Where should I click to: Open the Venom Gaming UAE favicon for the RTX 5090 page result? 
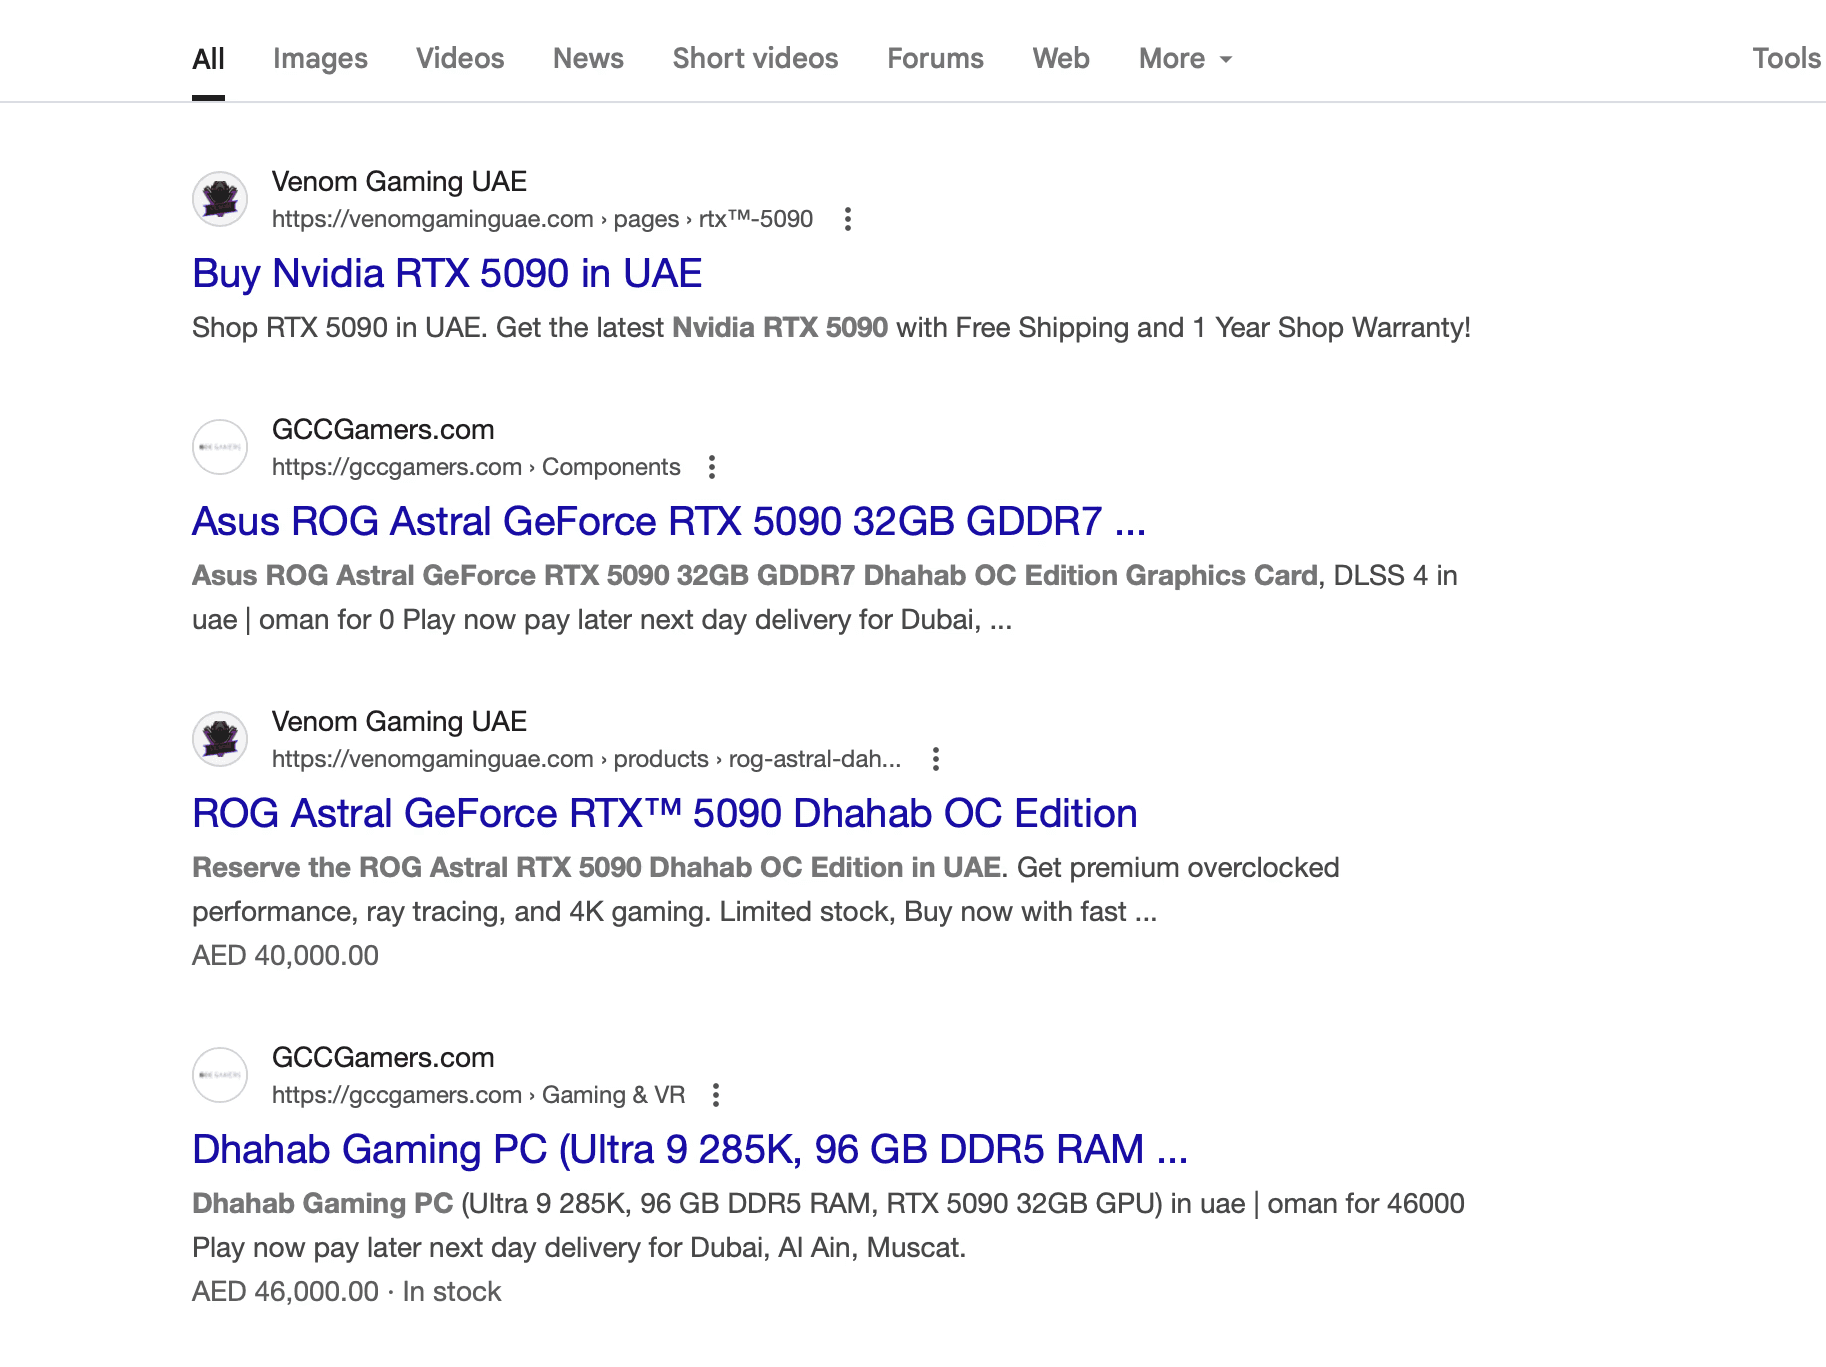point(220,199)
